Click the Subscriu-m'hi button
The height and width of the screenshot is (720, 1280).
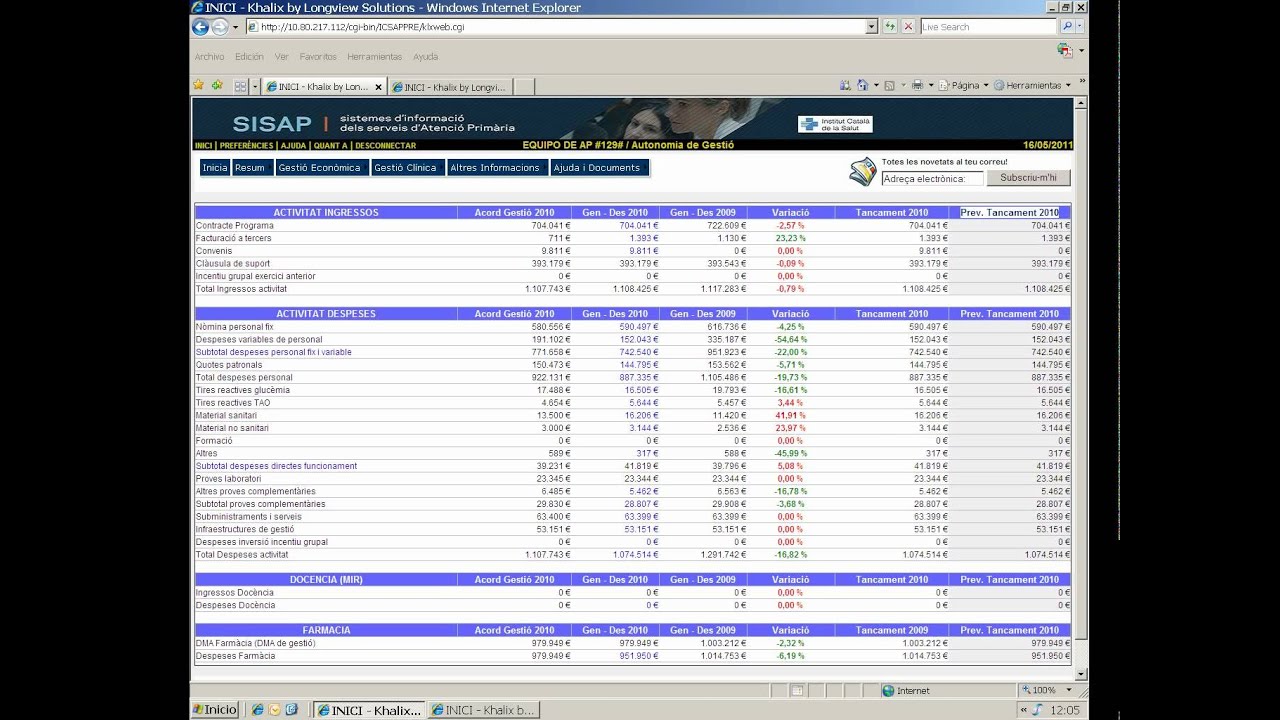(x=1028, y=178)
